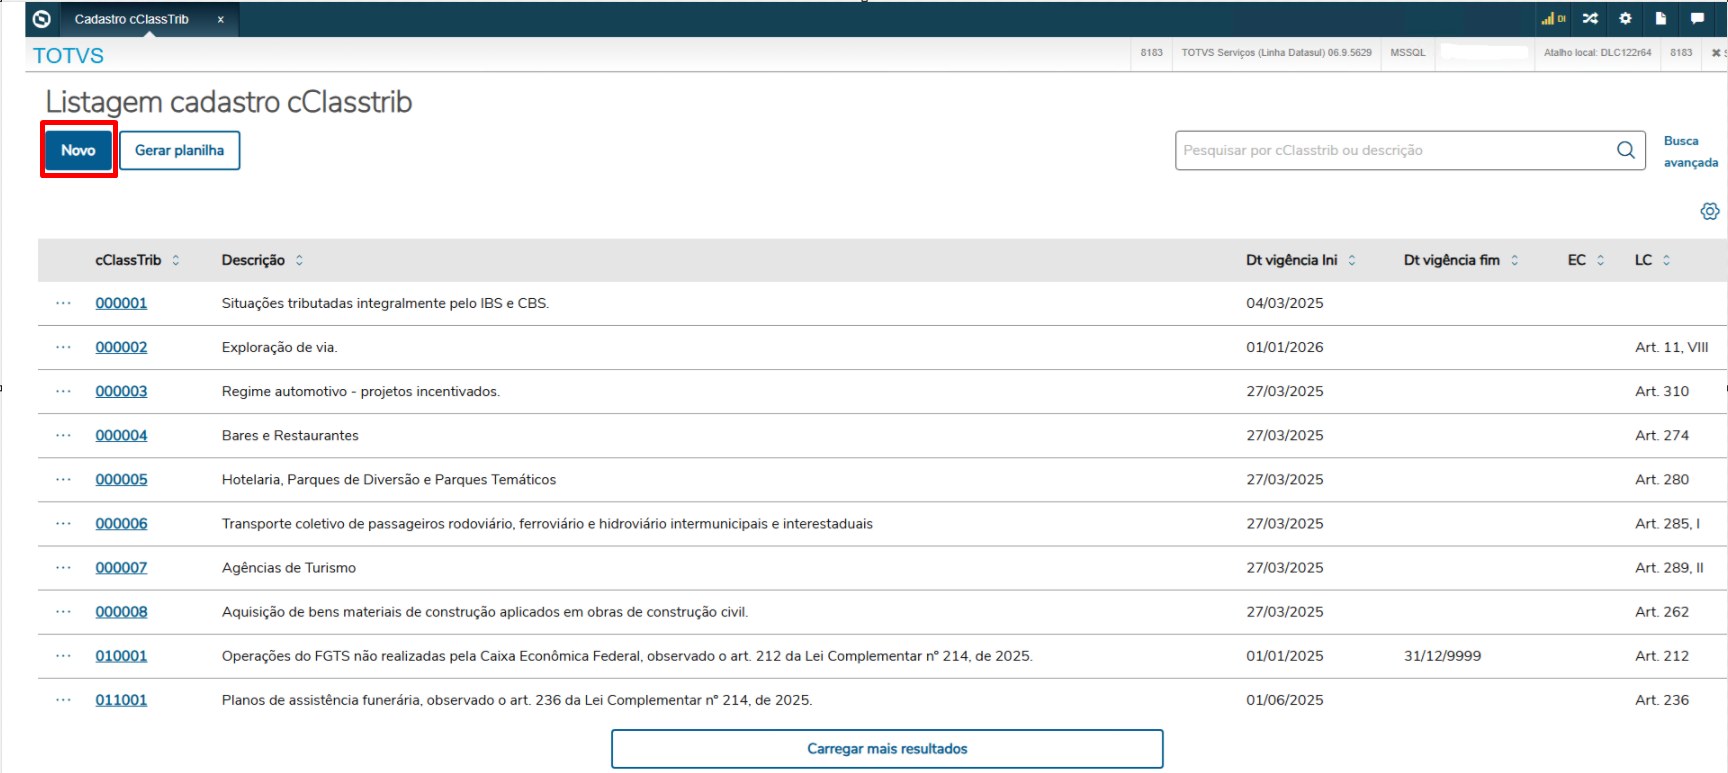Click the cClasstrib search input field

pyautogui.click(x=1395, y=150)
